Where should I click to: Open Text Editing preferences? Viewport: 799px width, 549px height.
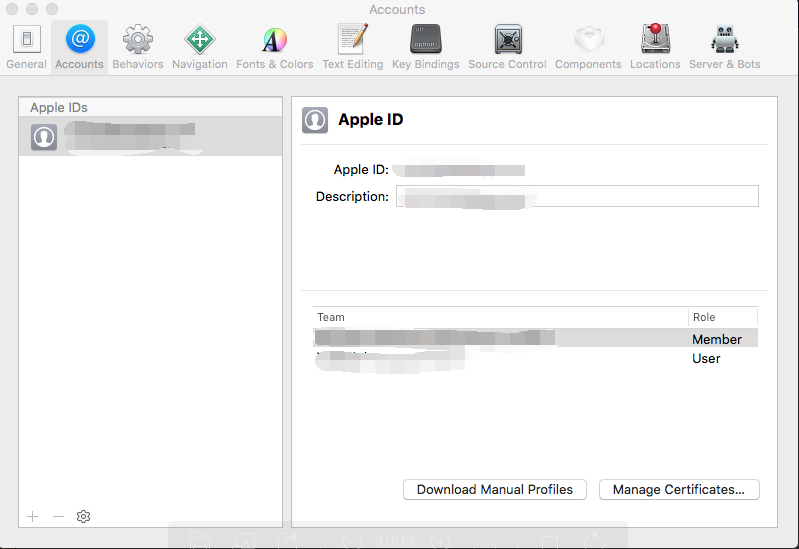click(353, 47)
